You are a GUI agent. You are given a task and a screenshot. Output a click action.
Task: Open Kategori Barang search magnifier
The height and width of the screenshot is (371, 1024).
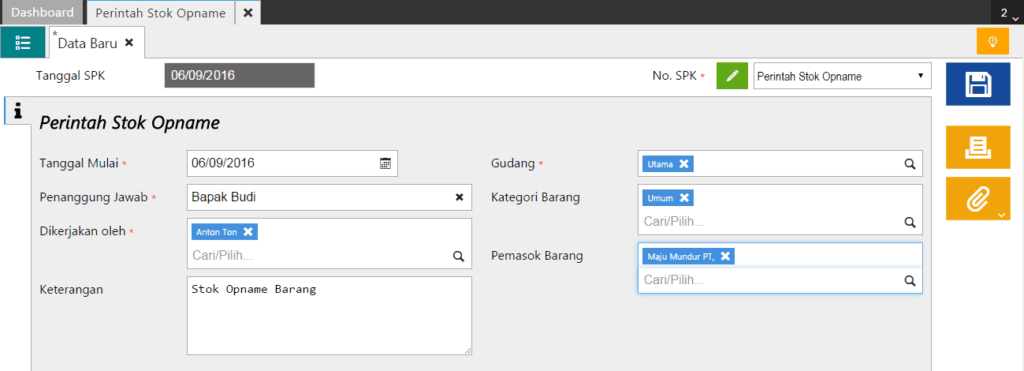(910, 222)
